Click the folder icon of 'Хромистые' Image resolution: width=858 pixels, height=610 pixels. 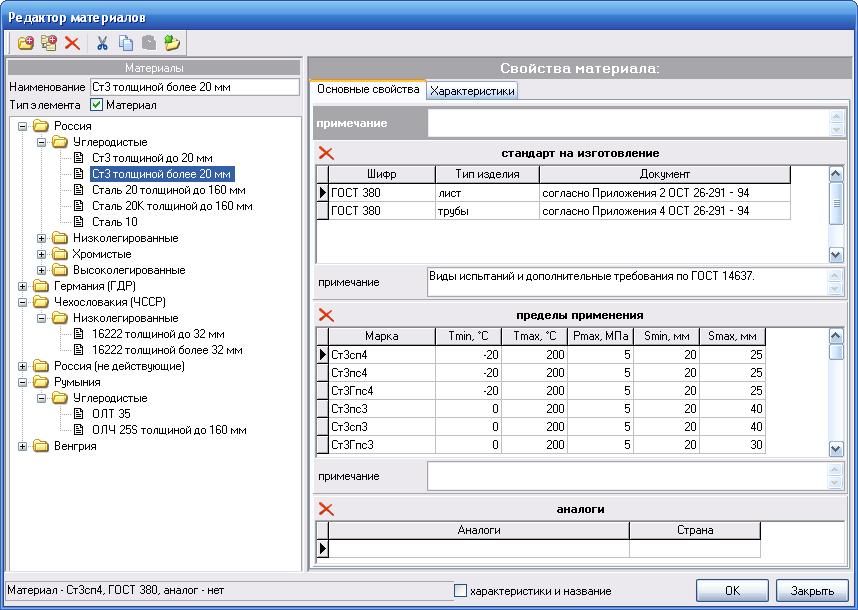[60, 254]
